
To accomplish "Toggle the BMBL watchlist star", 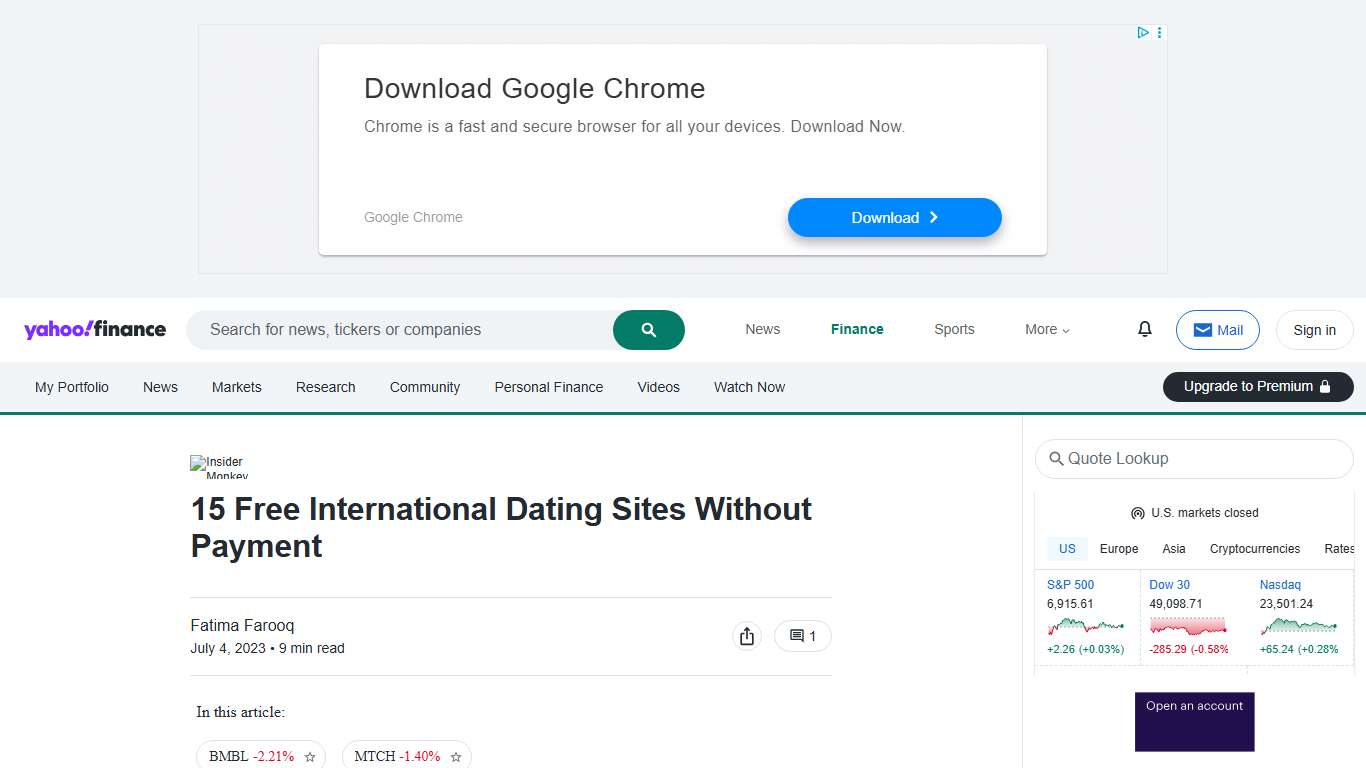I will [310, 756].
